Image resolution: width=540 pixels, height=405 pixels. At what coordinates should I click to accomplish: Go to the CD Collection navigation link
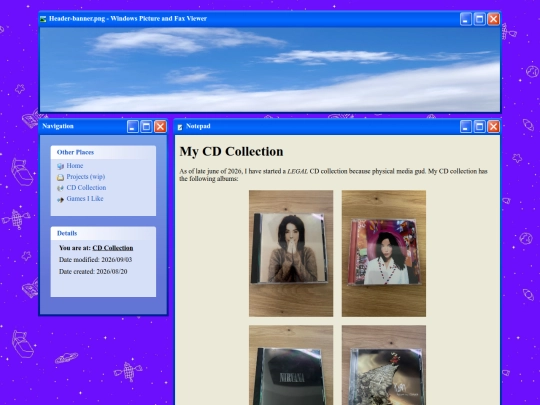pyautogui.click(x=86, y=188)
